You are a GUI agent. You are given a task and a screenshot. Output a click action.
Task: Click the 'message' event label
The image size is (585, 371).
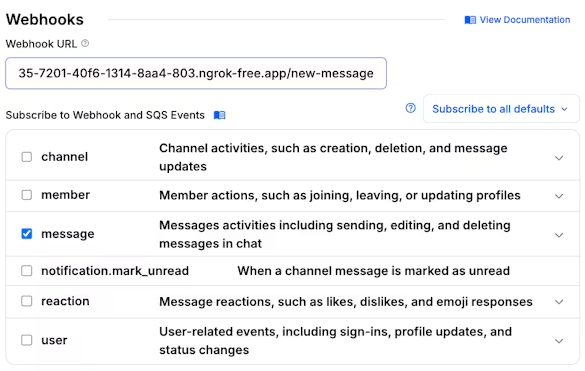click(x=68, y=234)
